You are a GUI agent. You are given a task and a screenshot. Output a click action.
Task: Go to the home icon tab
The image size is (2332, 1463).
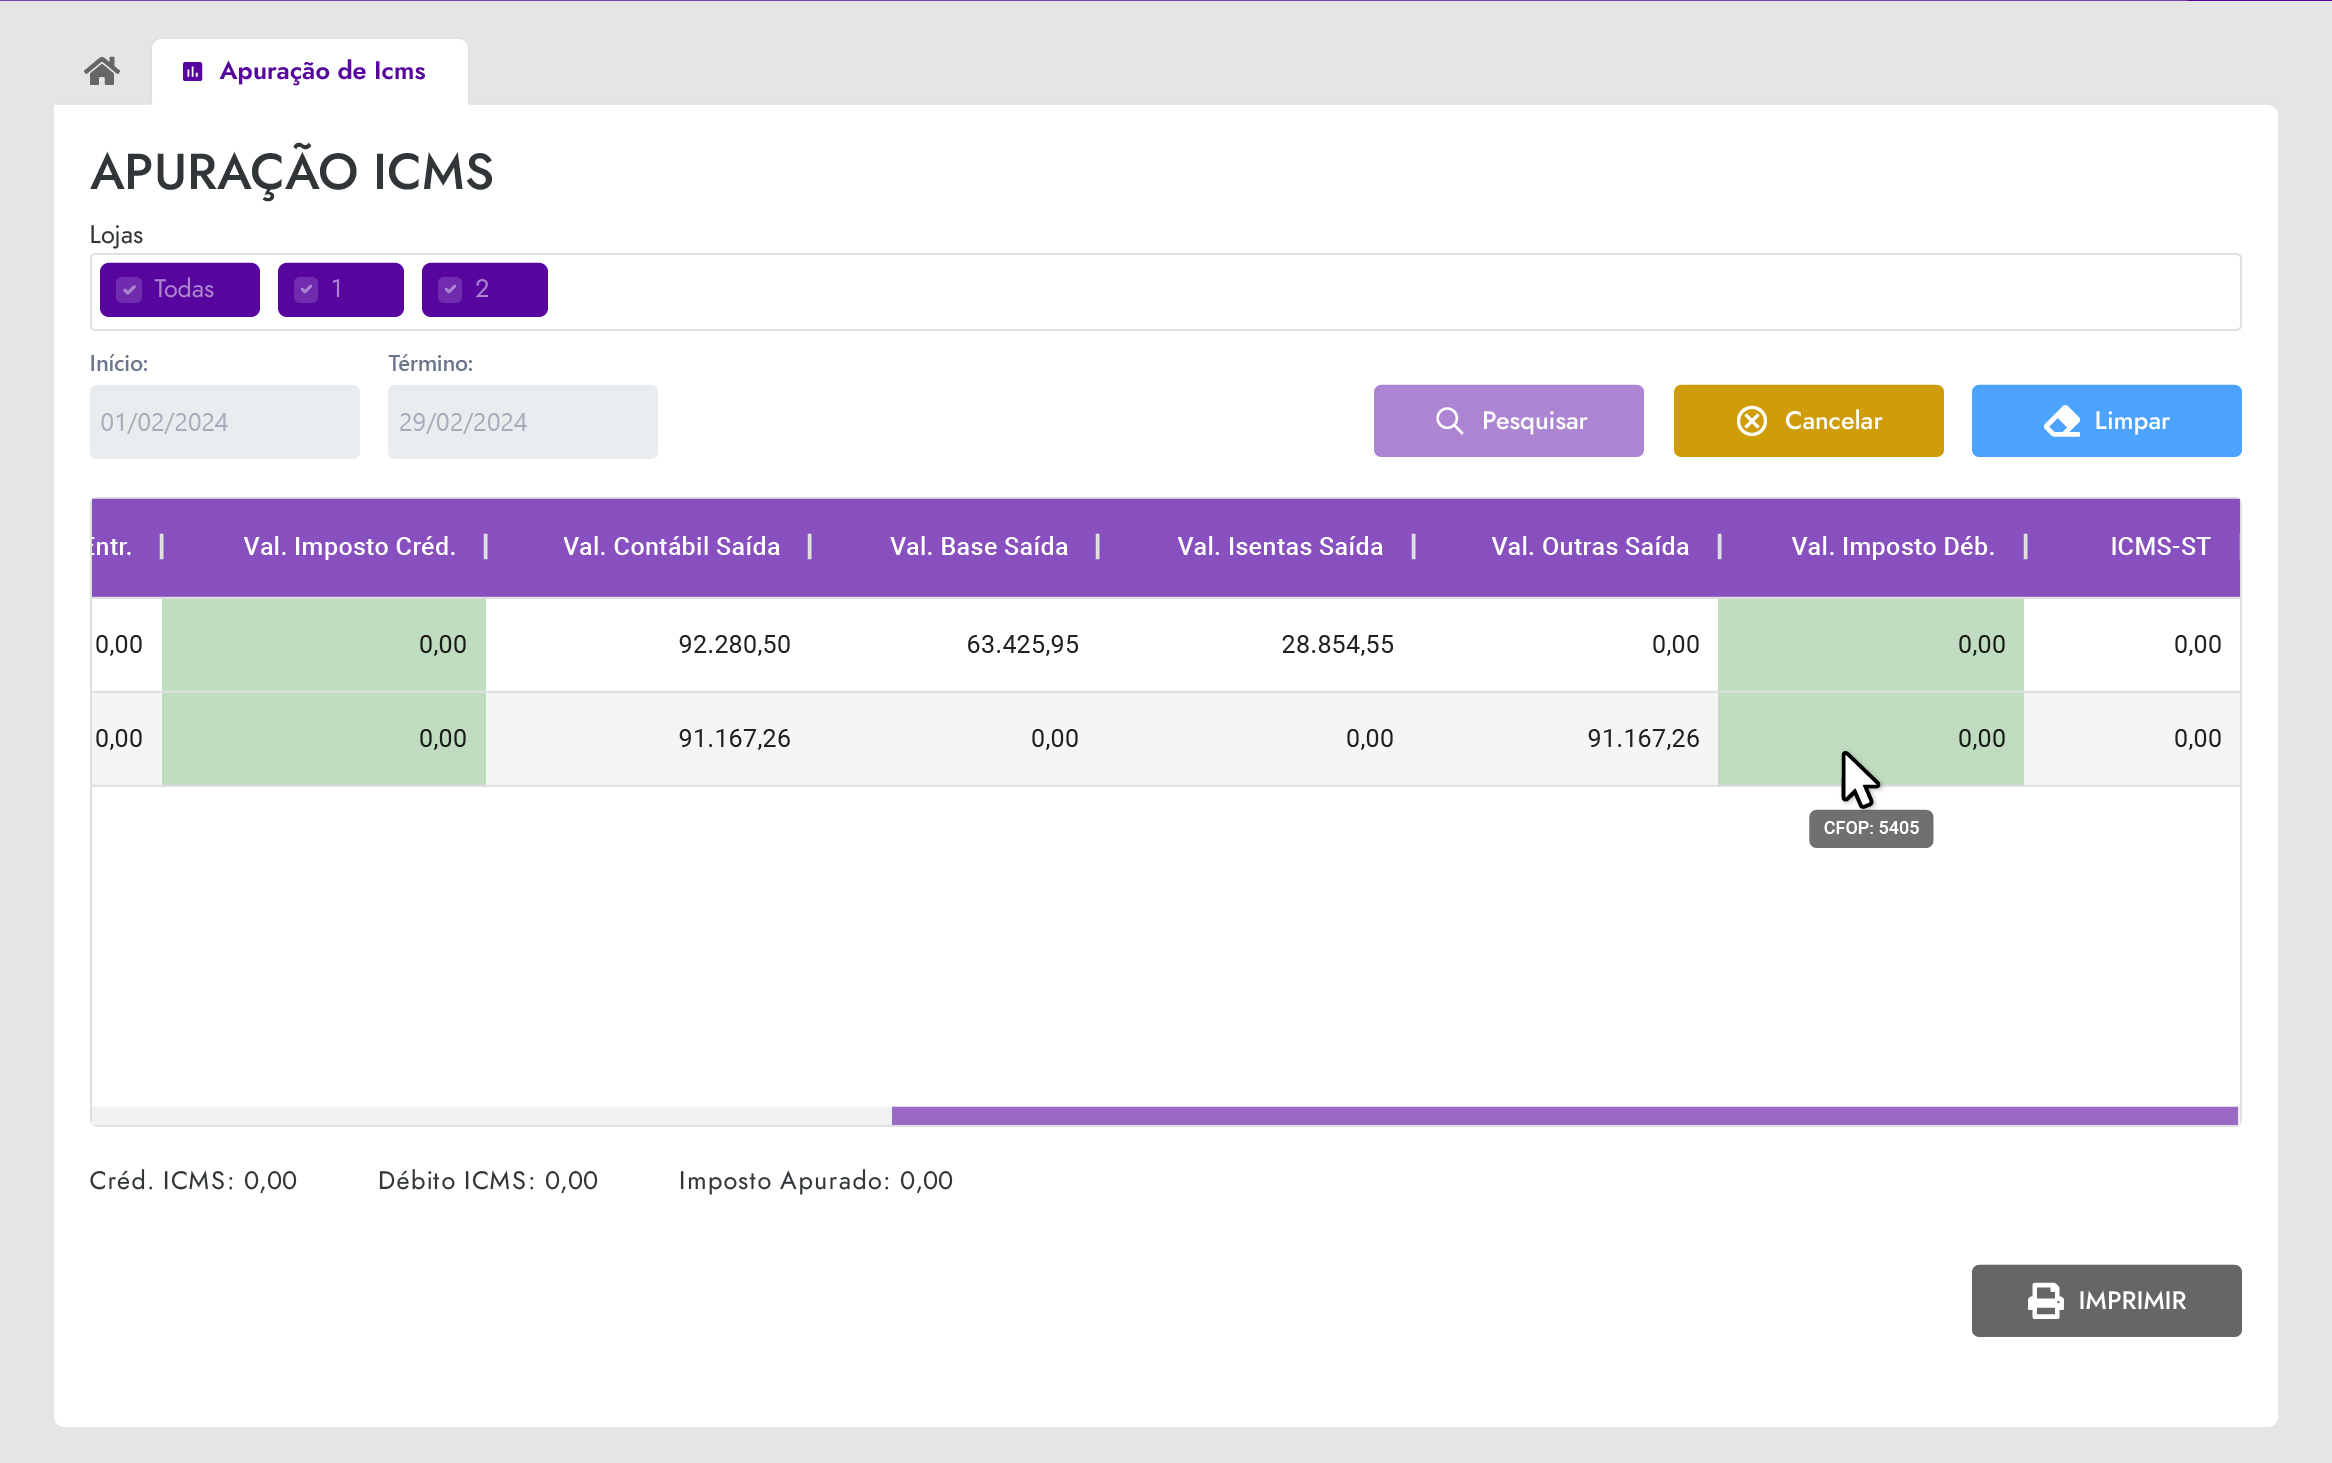(x=102, y=71)
